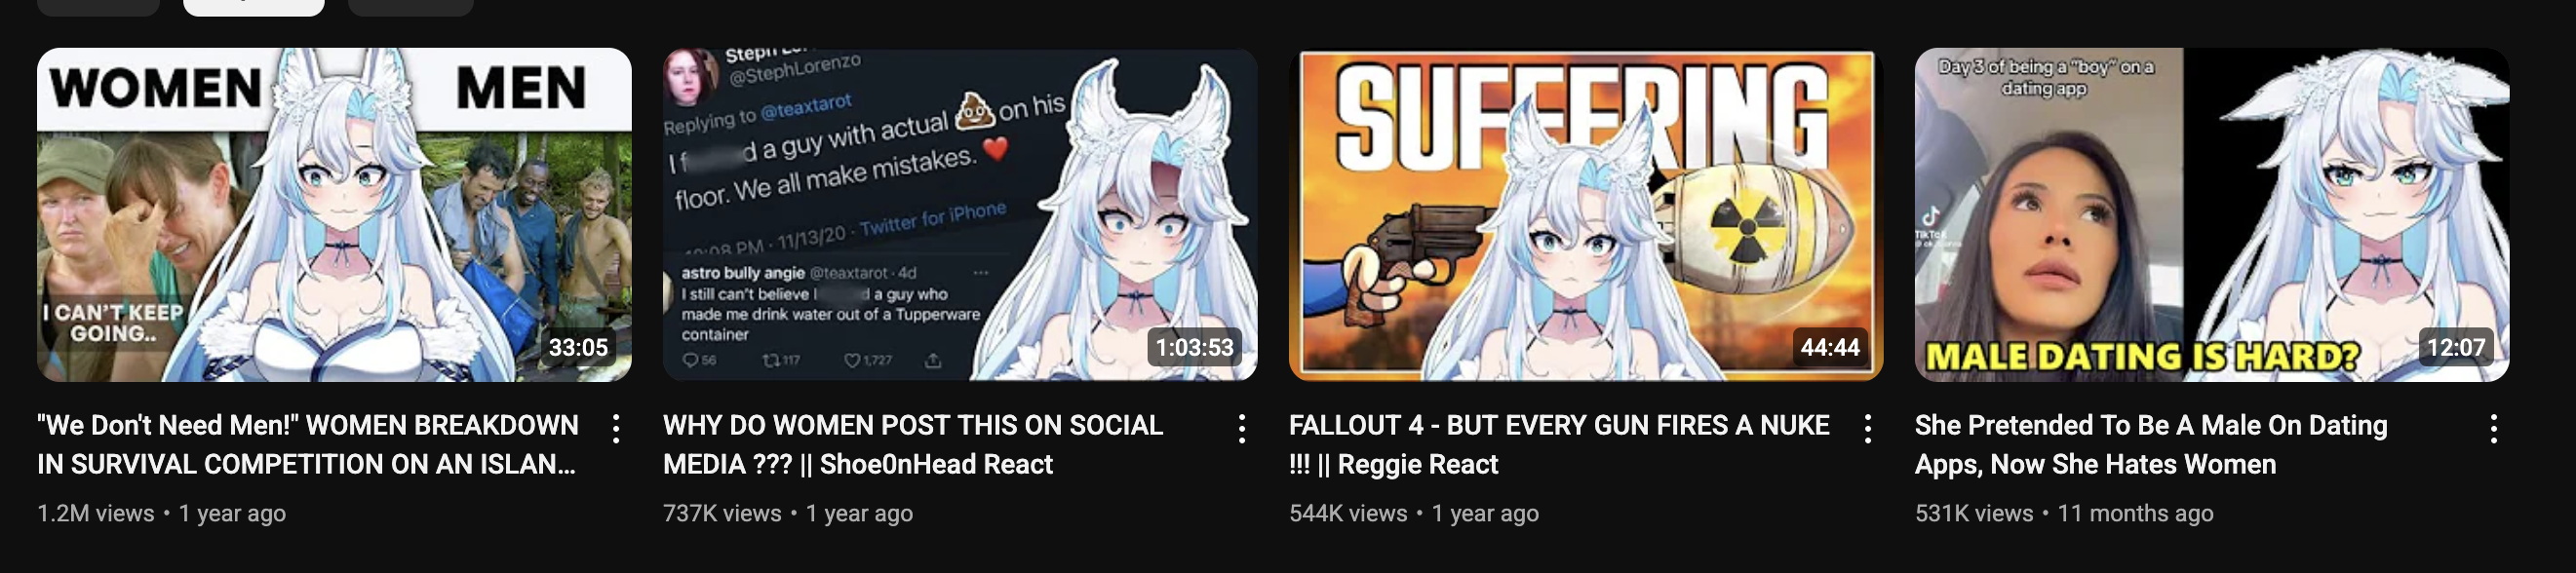Image resolution: width=2576 pixels, height=573 pixels.
Task: Open options menu for the Fallout 4 nuke video
Action: click(1868, 429)
